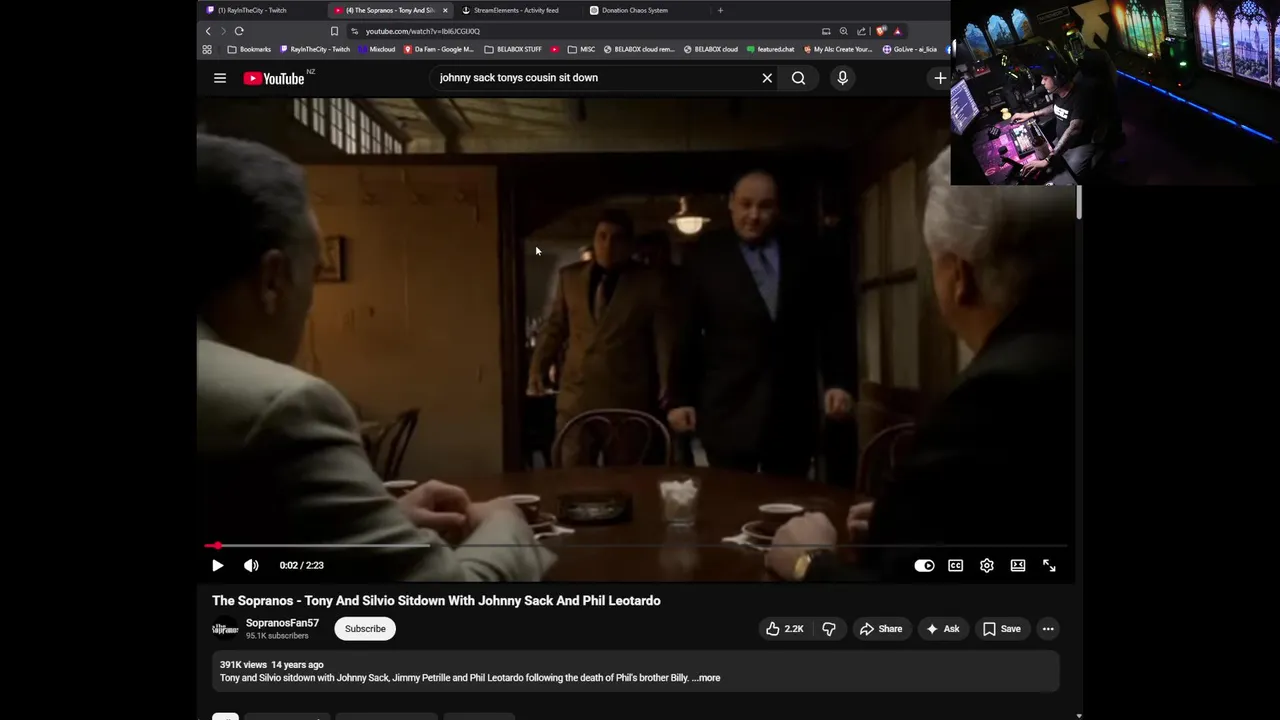Reload the current page
This screenshot has height=720, width=1280.
point(239,31)
